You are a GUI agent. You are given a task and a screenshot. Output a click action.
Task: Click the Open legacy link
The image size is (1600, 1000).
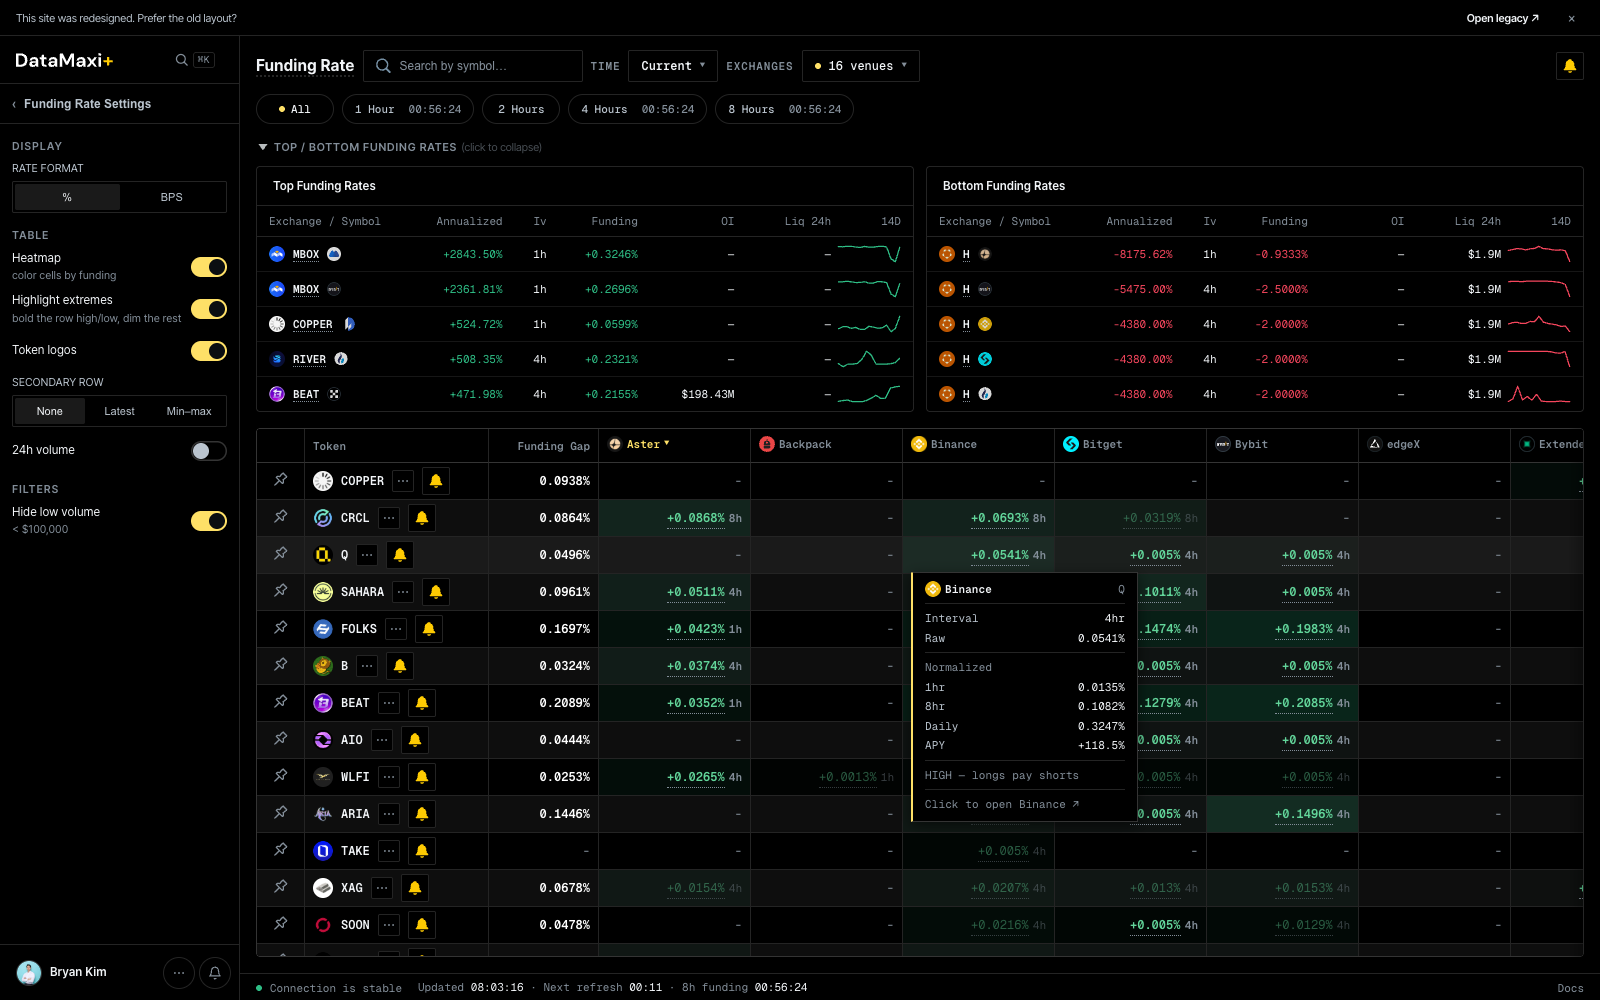coord(1503,18)
